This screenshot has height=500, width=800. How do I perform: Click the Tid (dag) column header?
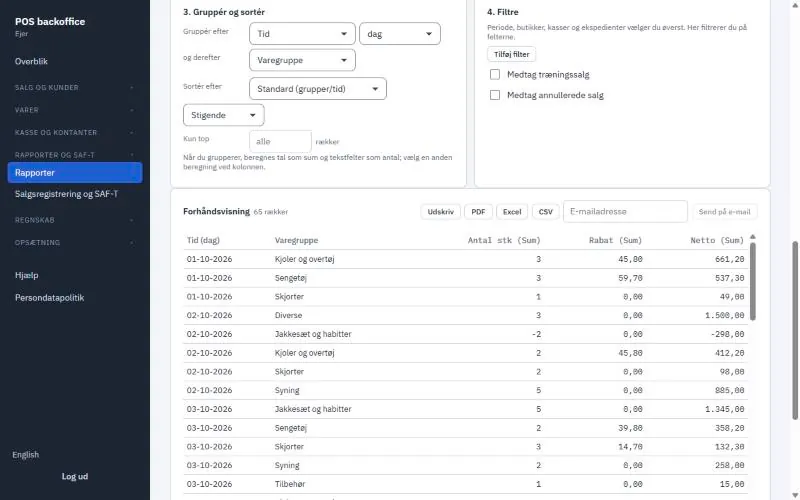pyautogui.click(x=203, y=240)
